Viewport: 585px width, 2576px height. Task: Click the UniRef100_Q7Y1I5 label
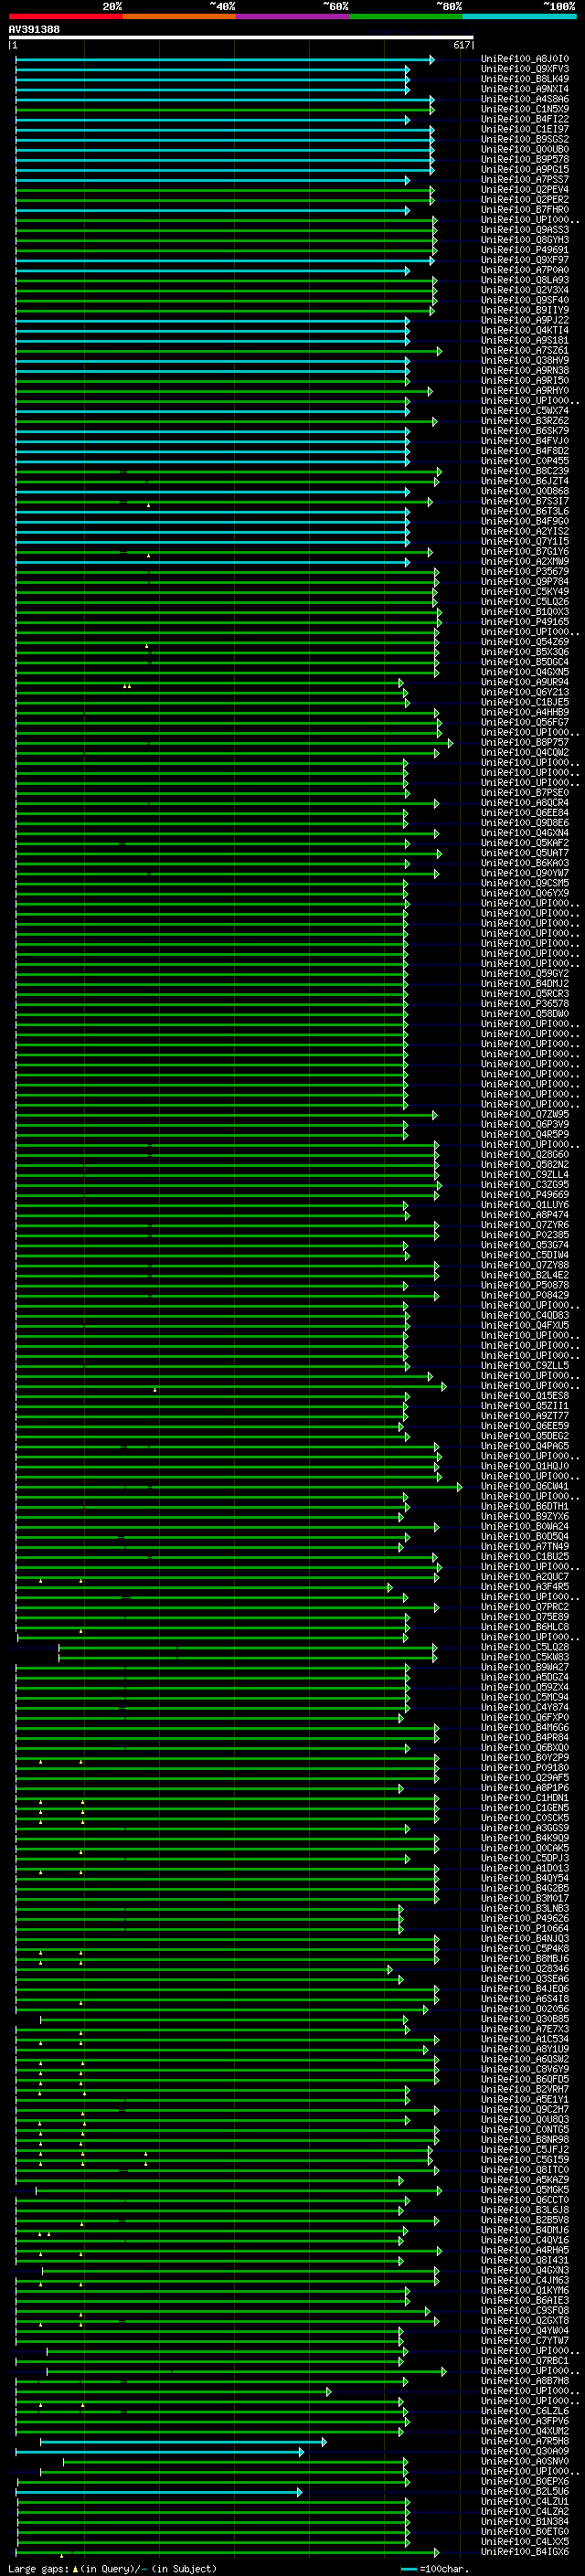(x=525, y=542)
